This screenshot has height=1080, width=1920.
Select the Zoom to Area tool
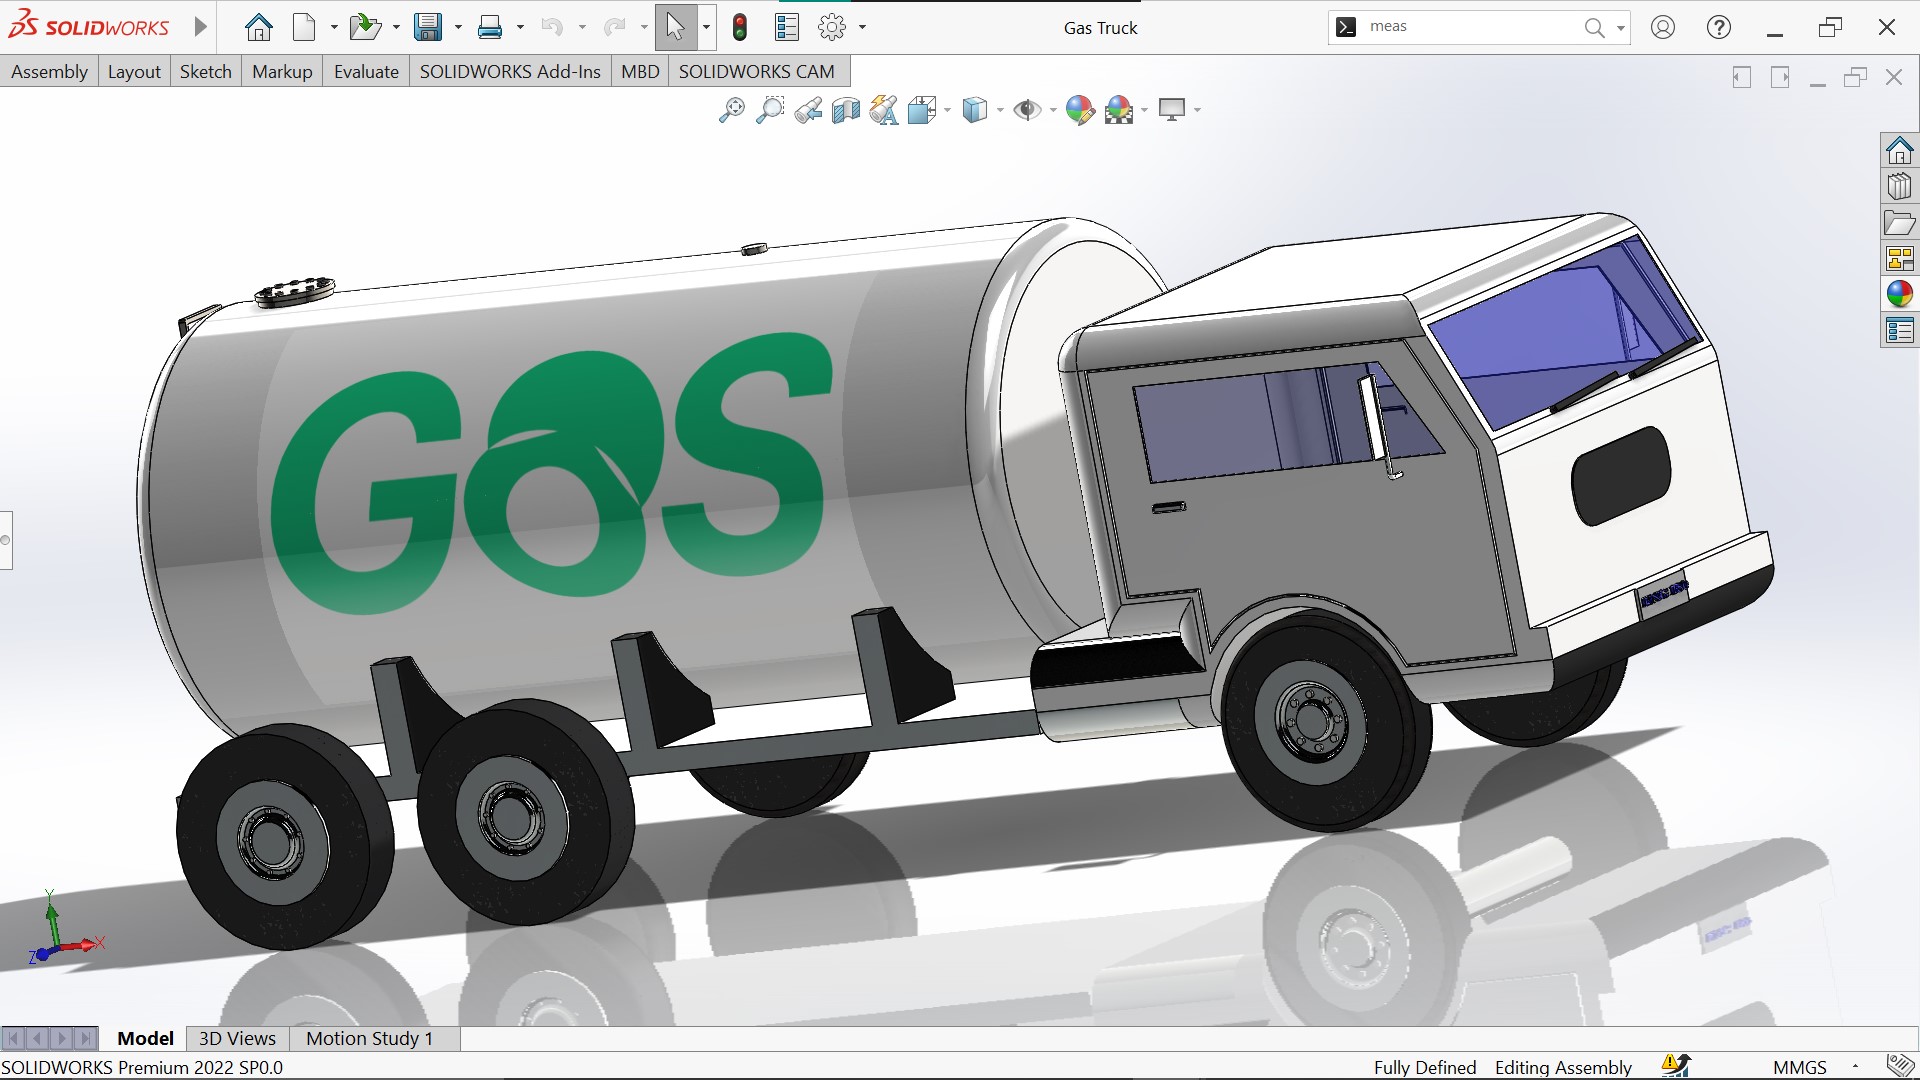(x=769, y=110)
